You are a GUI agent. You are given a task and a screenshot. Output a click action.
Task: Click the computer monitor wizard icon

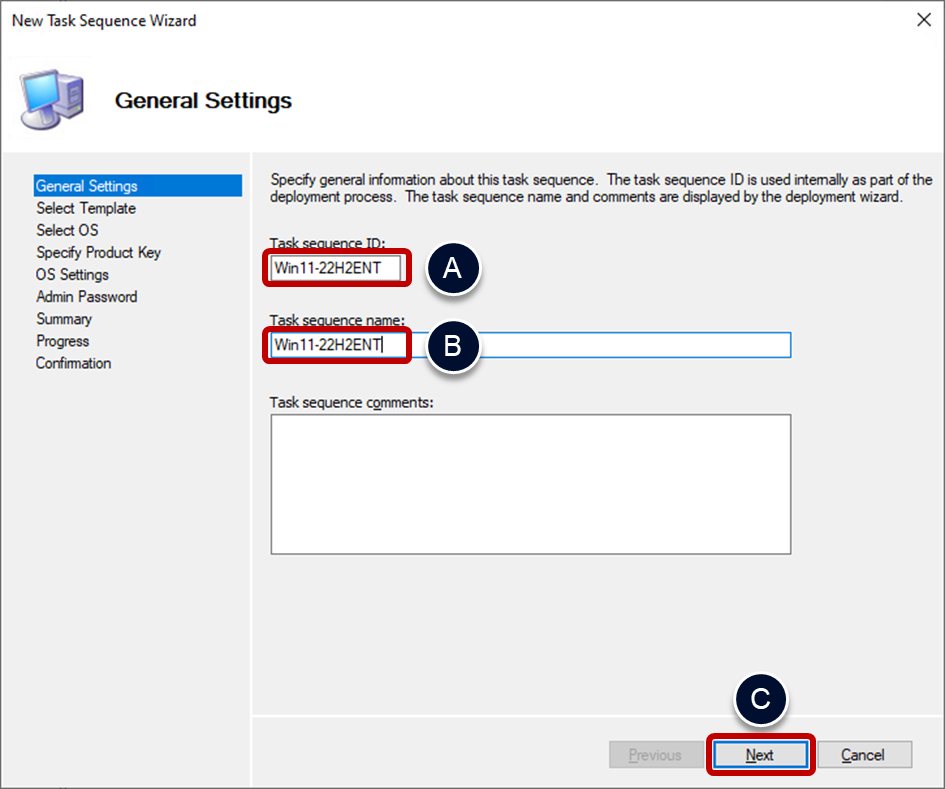(x=51, y=96)
